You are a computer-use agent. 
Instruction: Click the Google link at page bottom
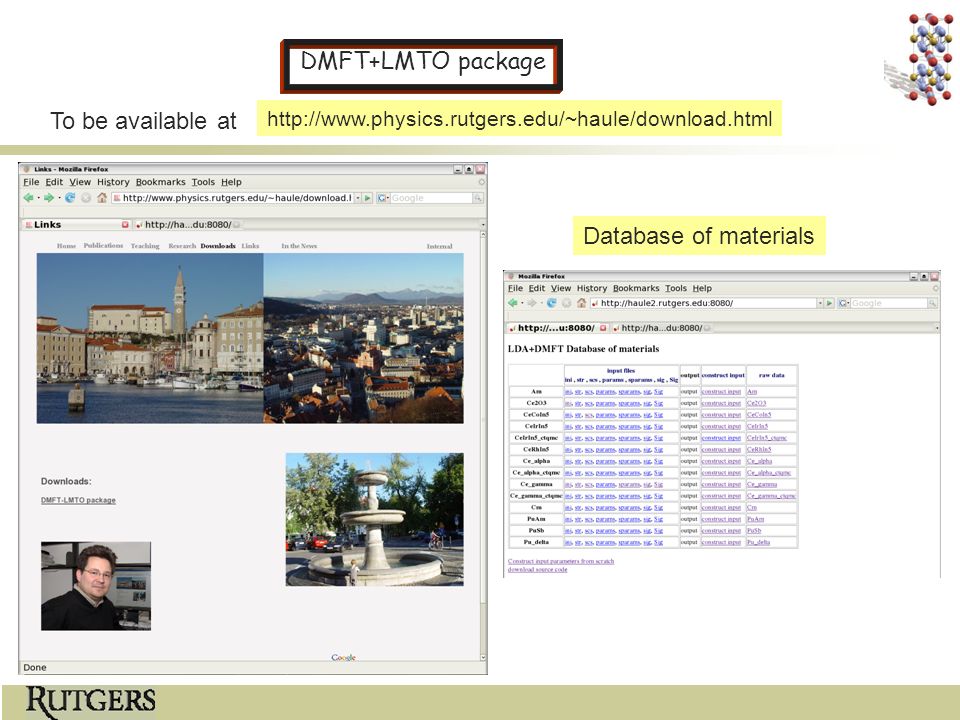pos(343,658)
